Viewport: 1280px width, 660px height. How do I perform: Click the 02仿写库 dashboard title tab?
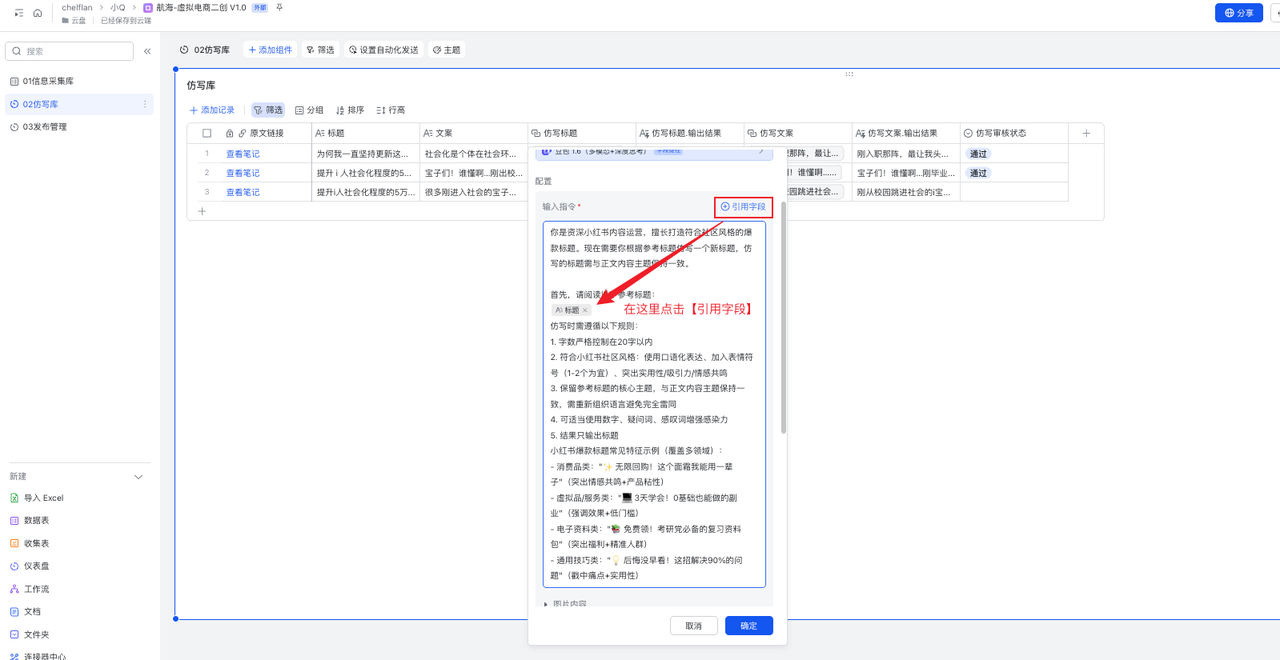pyautogui.click(x=205, y=50)
